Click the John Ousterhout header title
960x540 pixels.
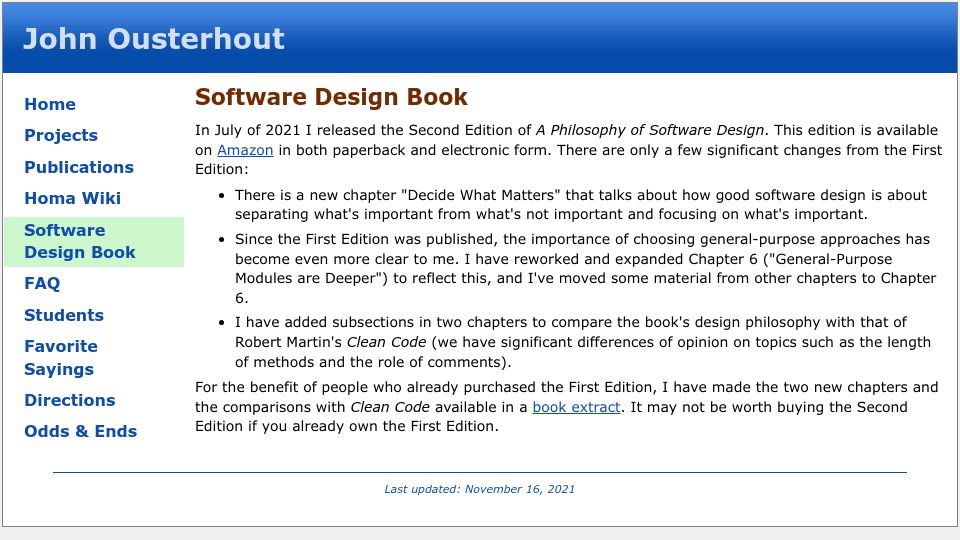point(154,39)
